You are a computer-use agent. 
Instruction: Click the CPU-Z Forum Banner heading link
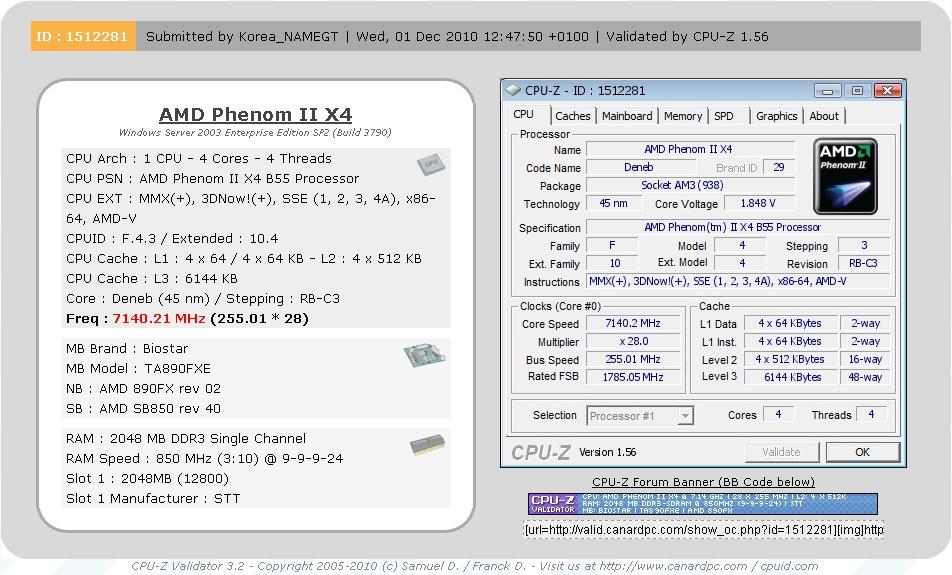[703, 482]
